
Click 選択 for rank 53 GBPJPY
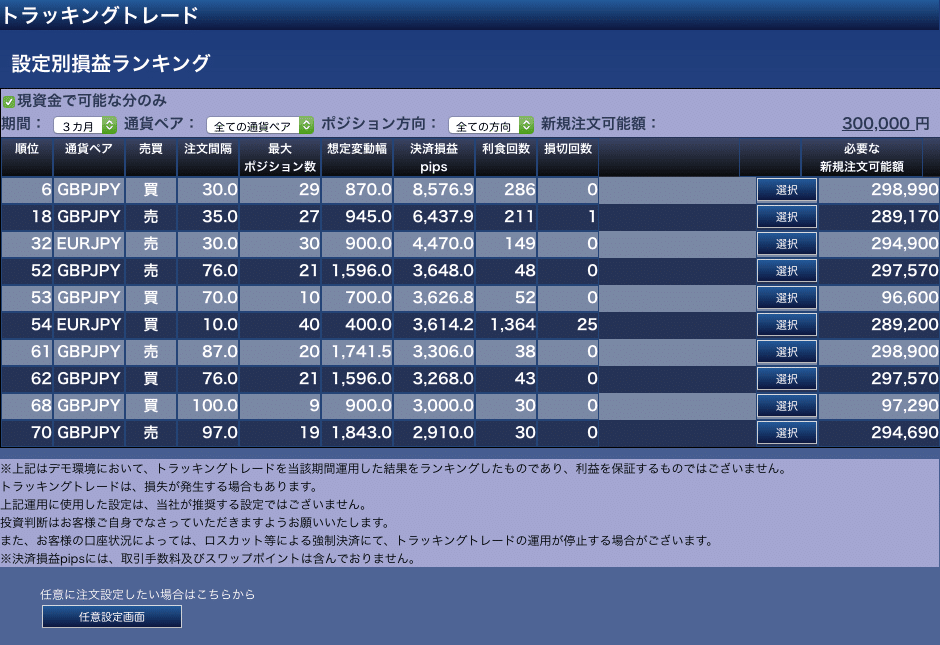(787, 298)
